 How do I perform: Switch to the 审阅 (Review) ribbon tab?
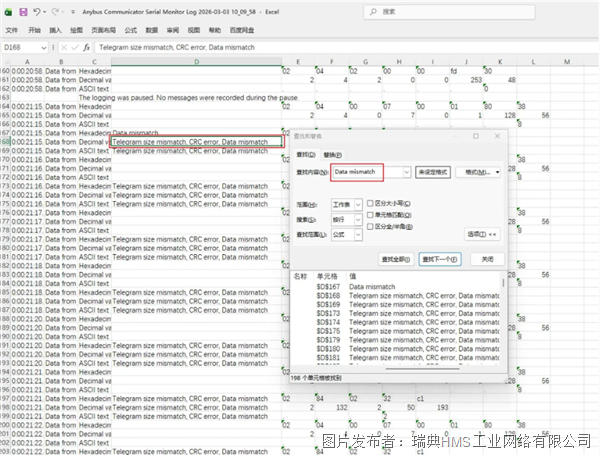(x=173, y=30)
